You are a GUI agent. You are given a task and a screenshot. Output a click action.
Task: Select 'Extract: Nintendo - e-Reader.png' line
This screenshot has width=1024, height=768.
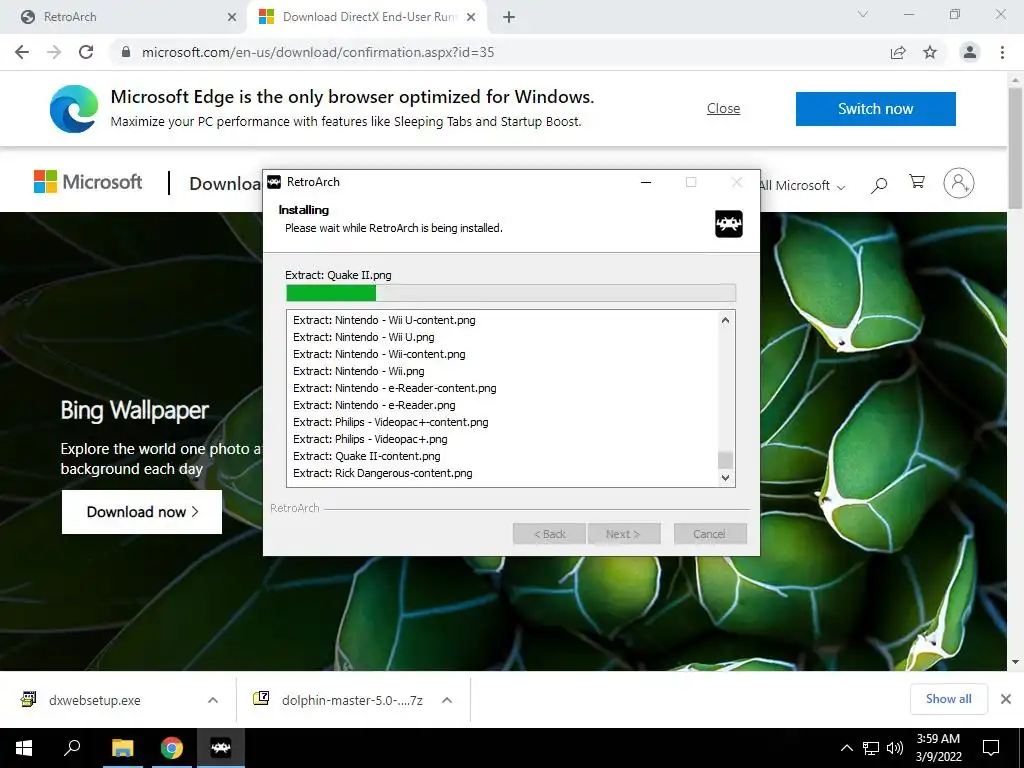(x=374, y=405)
